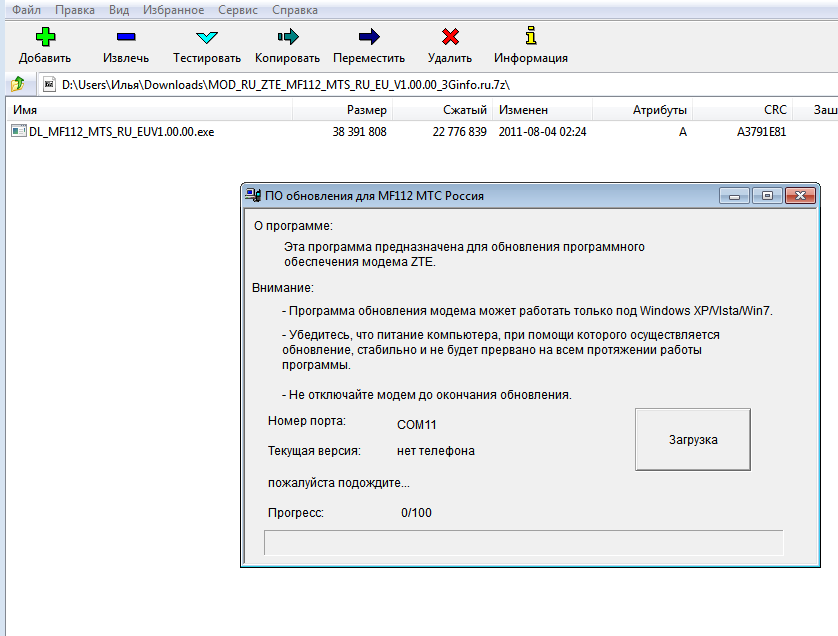Click the 'Прогресс:' label
The width and height of the screenshot is (838, 636).
pos(296,513)
